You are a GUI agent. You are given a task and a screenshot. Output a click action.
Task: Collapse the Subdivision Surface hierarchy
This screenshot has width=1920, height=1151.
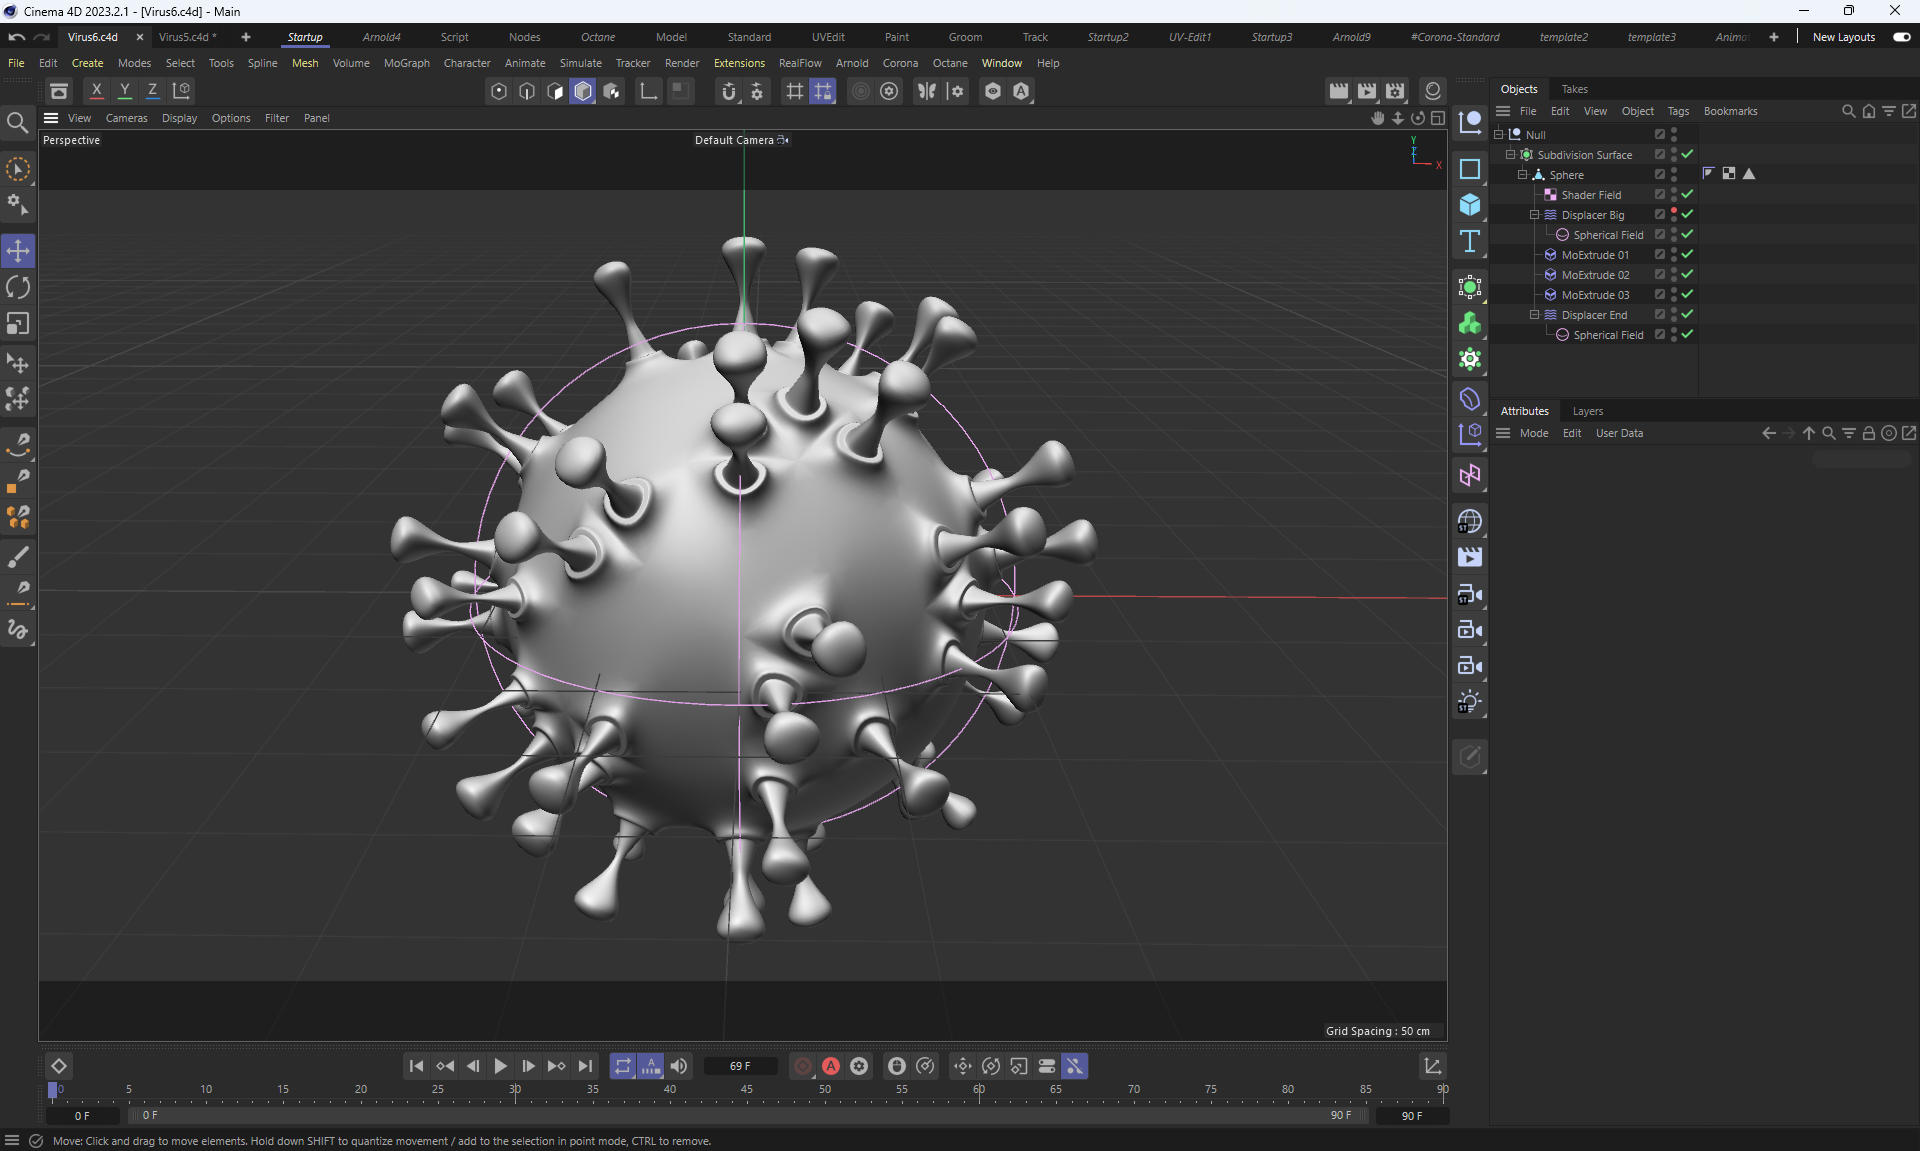point(1510,154)
